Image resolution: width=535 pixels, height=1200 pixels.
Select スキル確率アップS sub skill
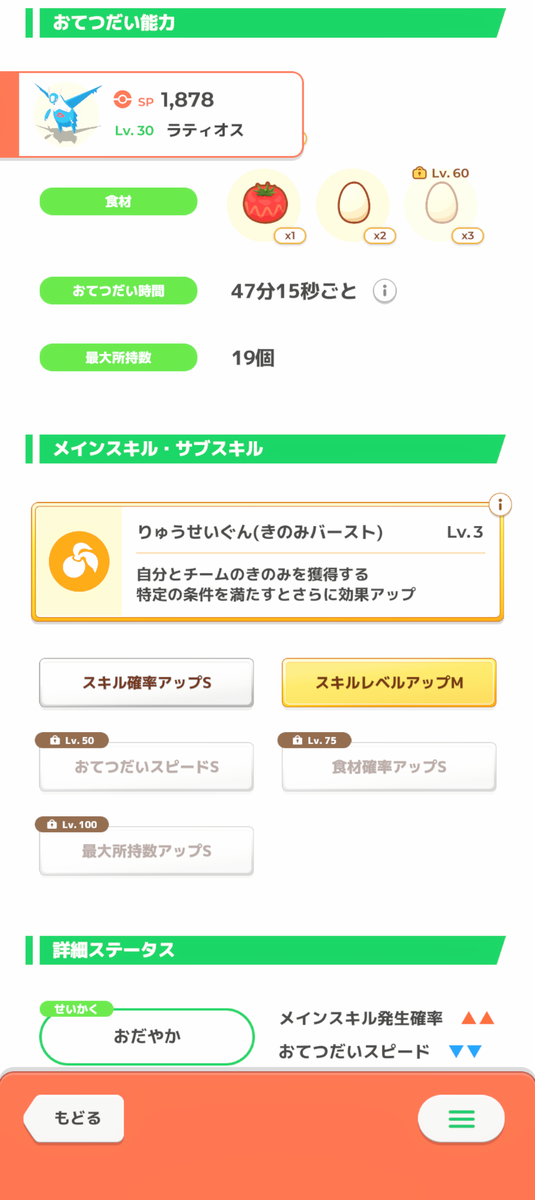pyautogui.click(x=146, y=683)
